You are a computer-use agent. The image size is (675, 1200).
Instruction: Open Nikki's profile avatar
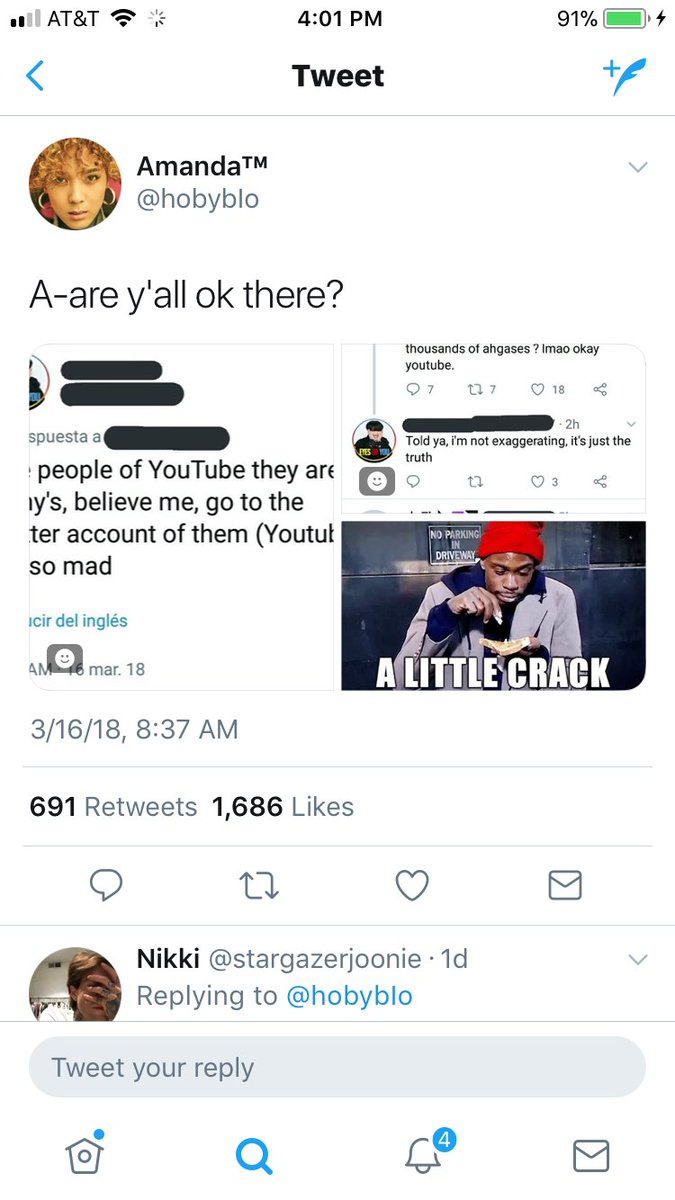pyautogui.click(x=75, y=984)
